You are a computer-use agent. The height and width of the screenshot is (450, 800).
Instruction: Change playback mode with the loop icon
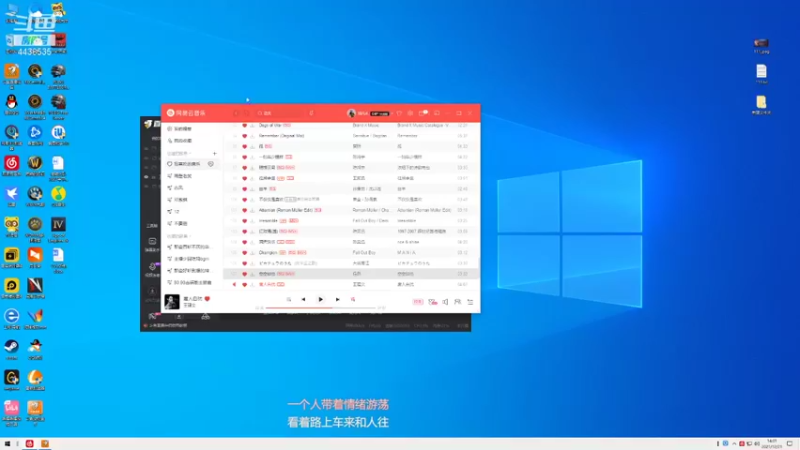(x=289, y=299)
